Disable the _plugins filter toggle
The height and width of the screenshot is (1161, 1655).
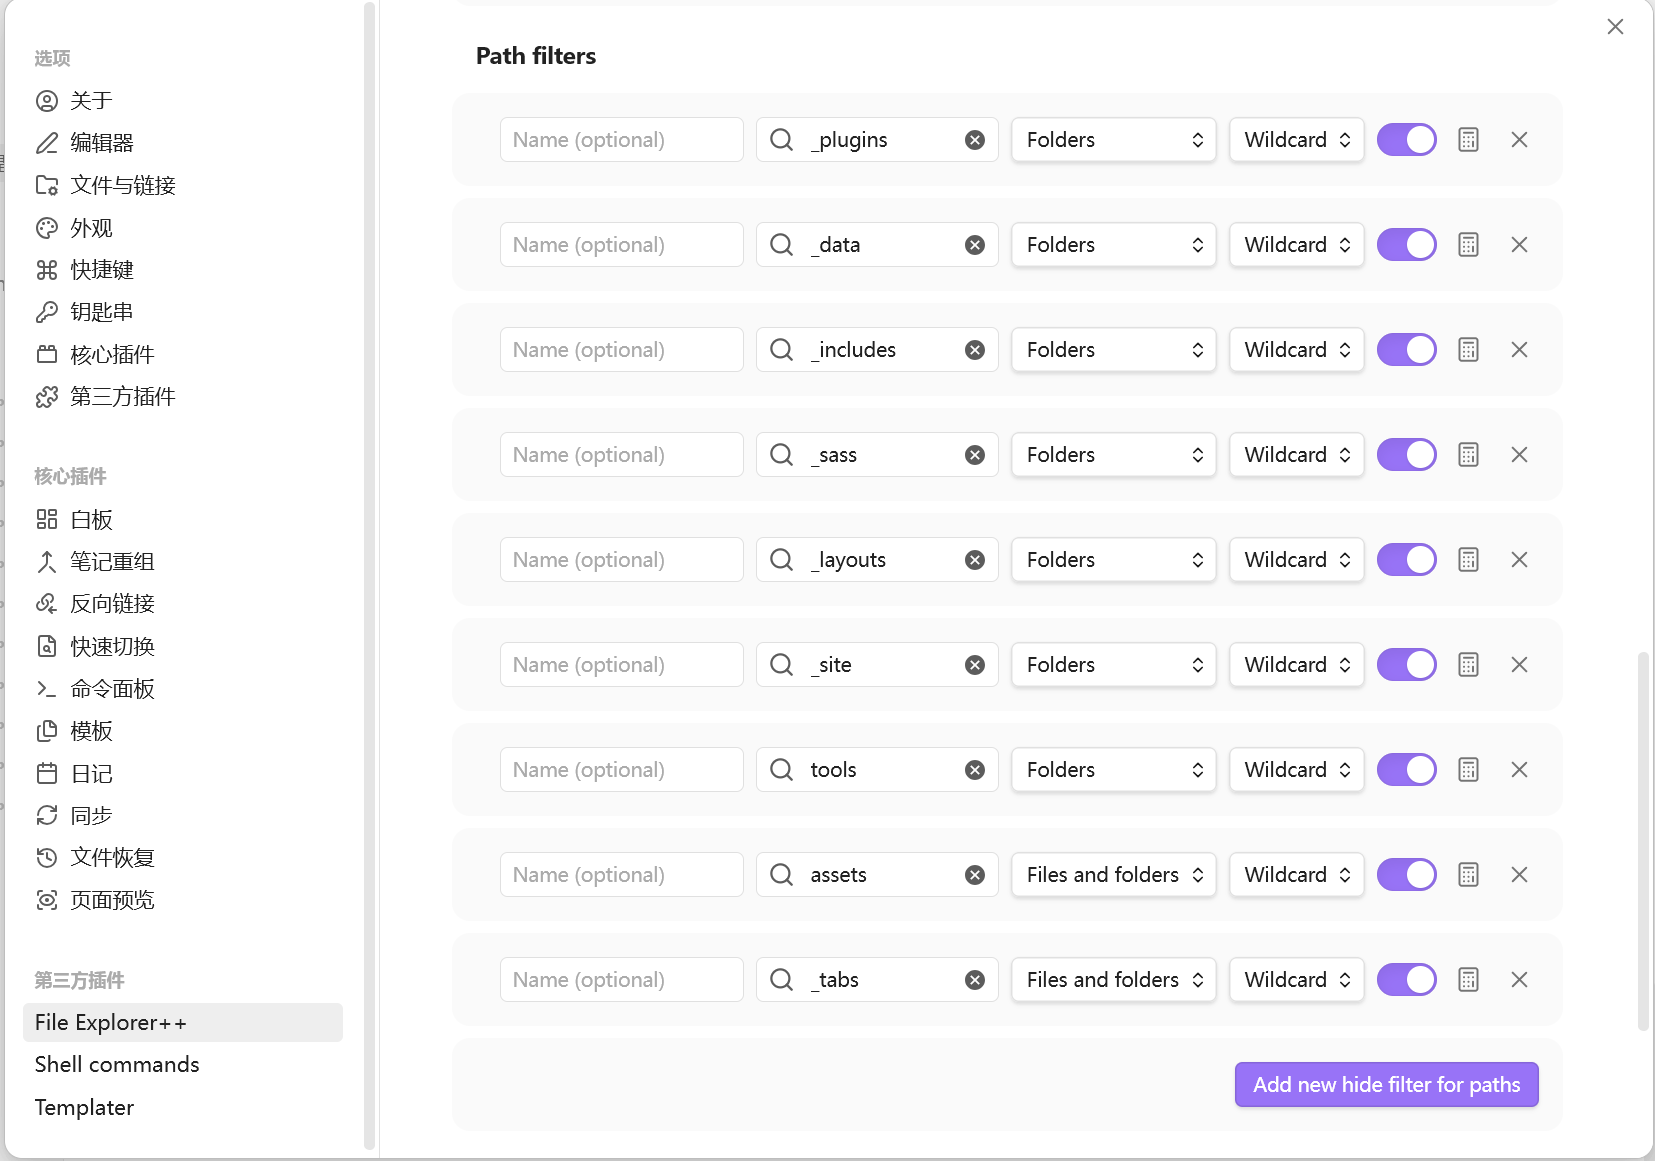point(1406,140)
